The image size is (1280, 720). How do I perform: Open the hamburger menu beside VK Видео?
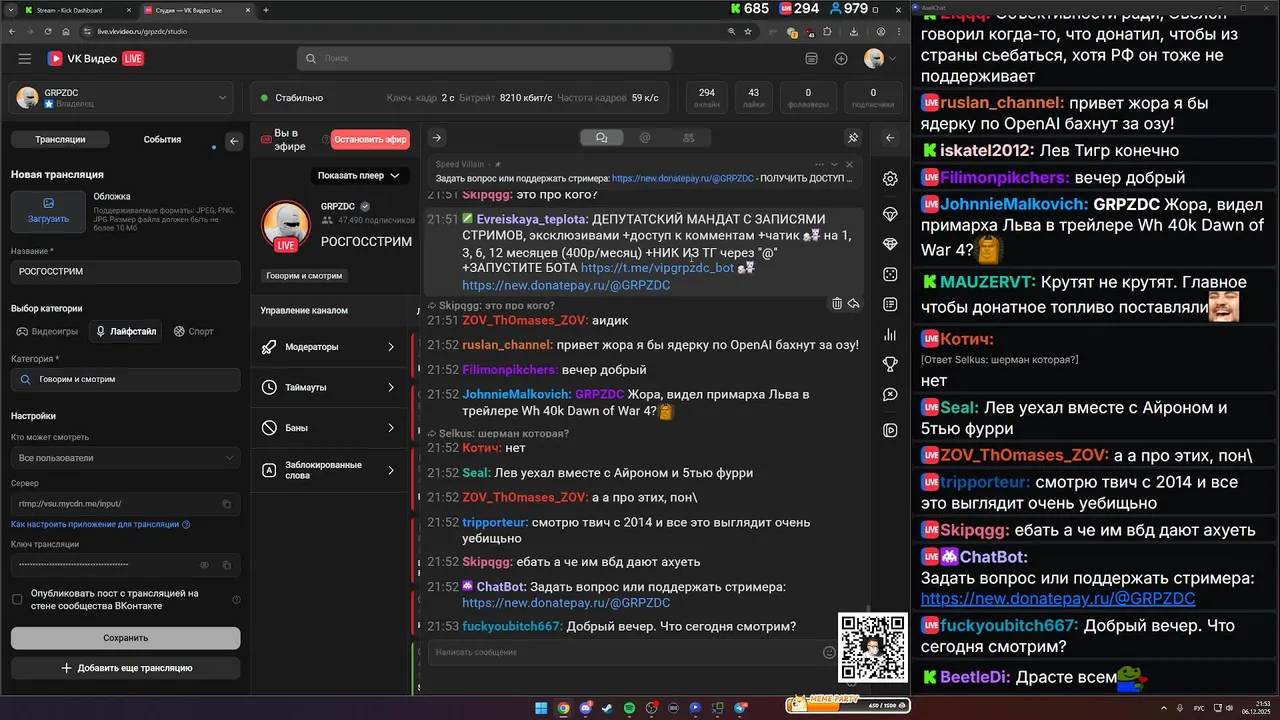[x=24, y=59]
